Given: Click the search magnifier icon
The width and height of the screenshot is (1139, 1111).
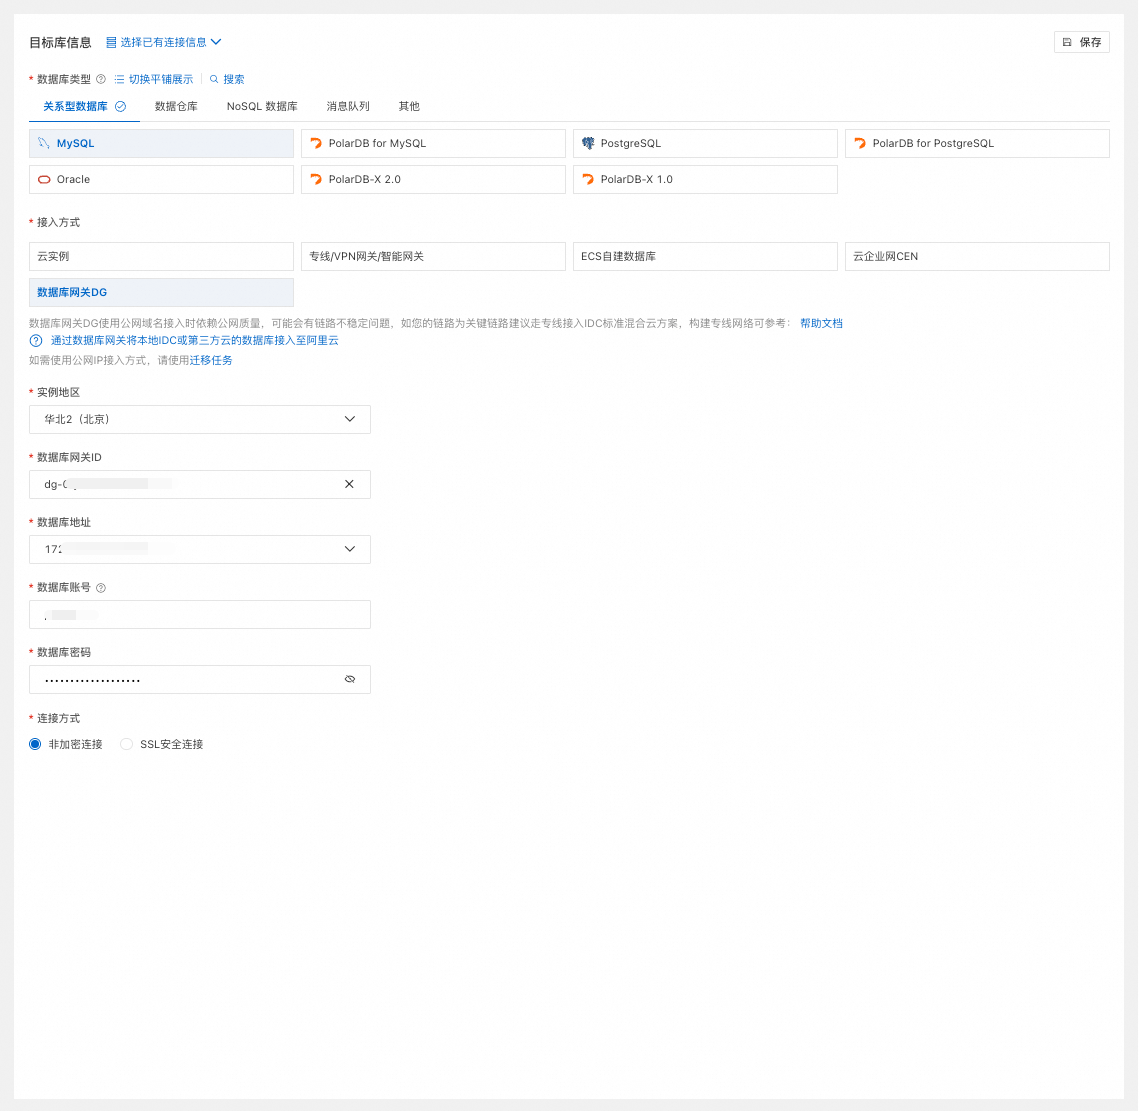Looking at the screenshot, I should [x=214, y=79].
